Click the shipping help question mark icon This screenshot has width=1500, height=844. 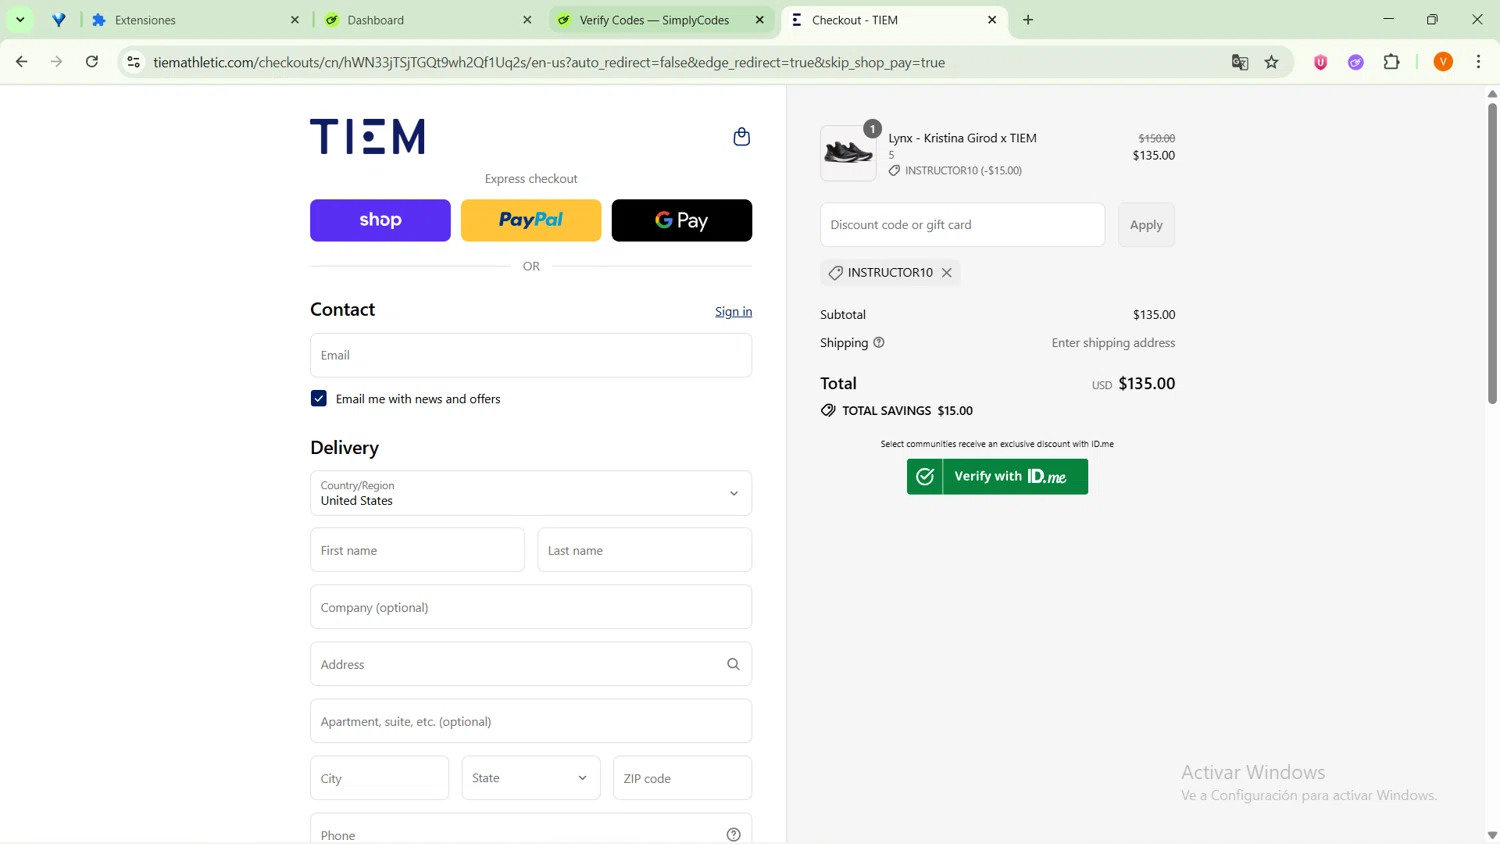point(879,343)
